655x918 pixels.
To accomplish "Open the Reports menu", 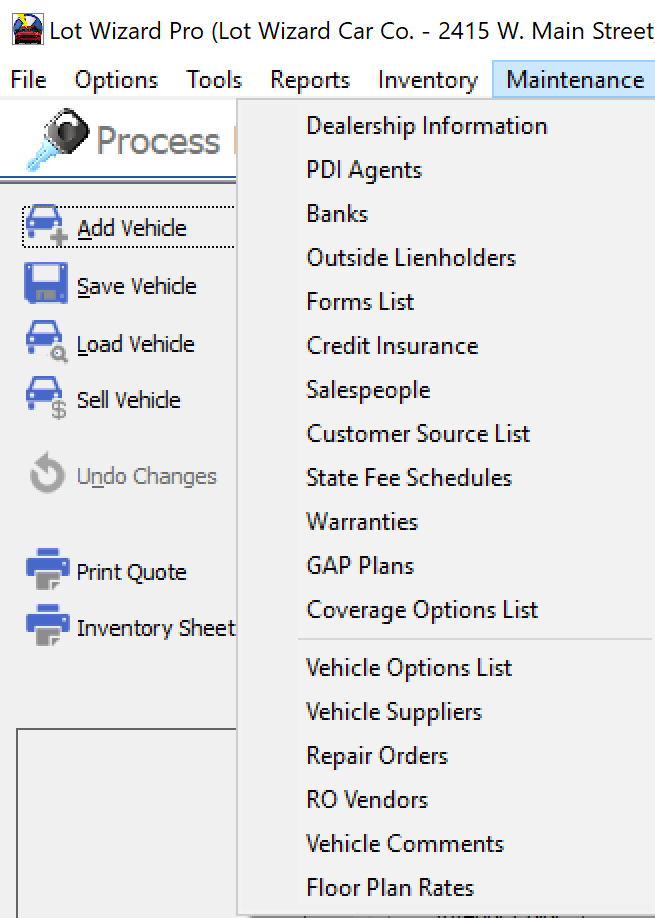I will pyautogui.click(x=310, y=80).
